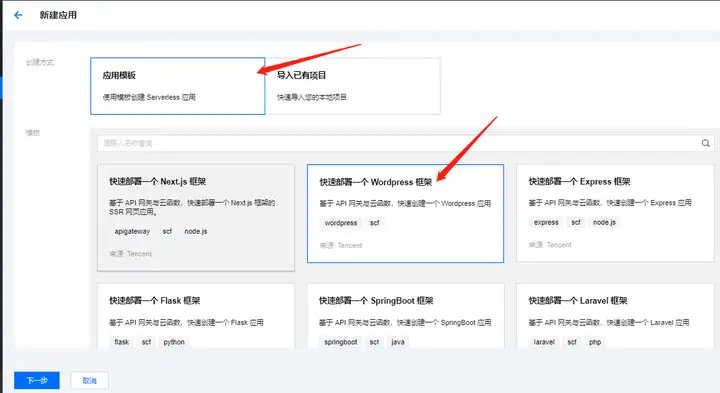Choose the Next.js 框架 template card
Image resolution: width=720 pixels, height=393 pixels.
196,218
